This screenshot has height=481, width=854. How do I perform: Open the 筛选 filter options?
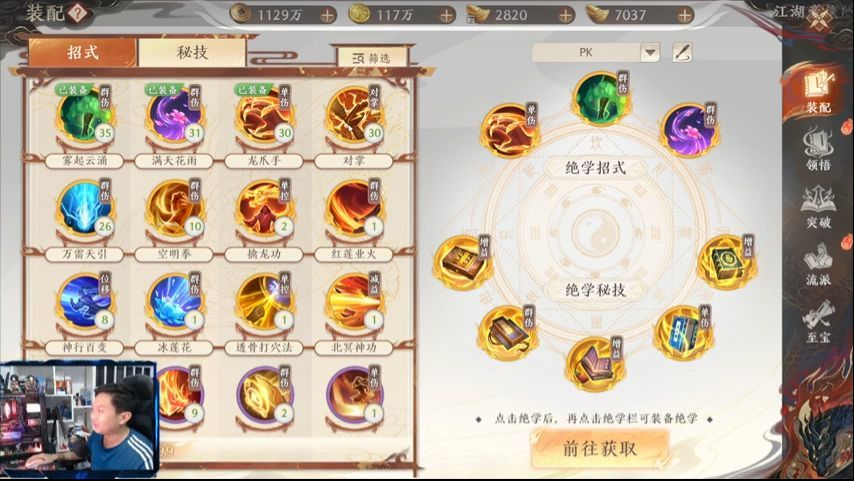(x=371, y=58)
